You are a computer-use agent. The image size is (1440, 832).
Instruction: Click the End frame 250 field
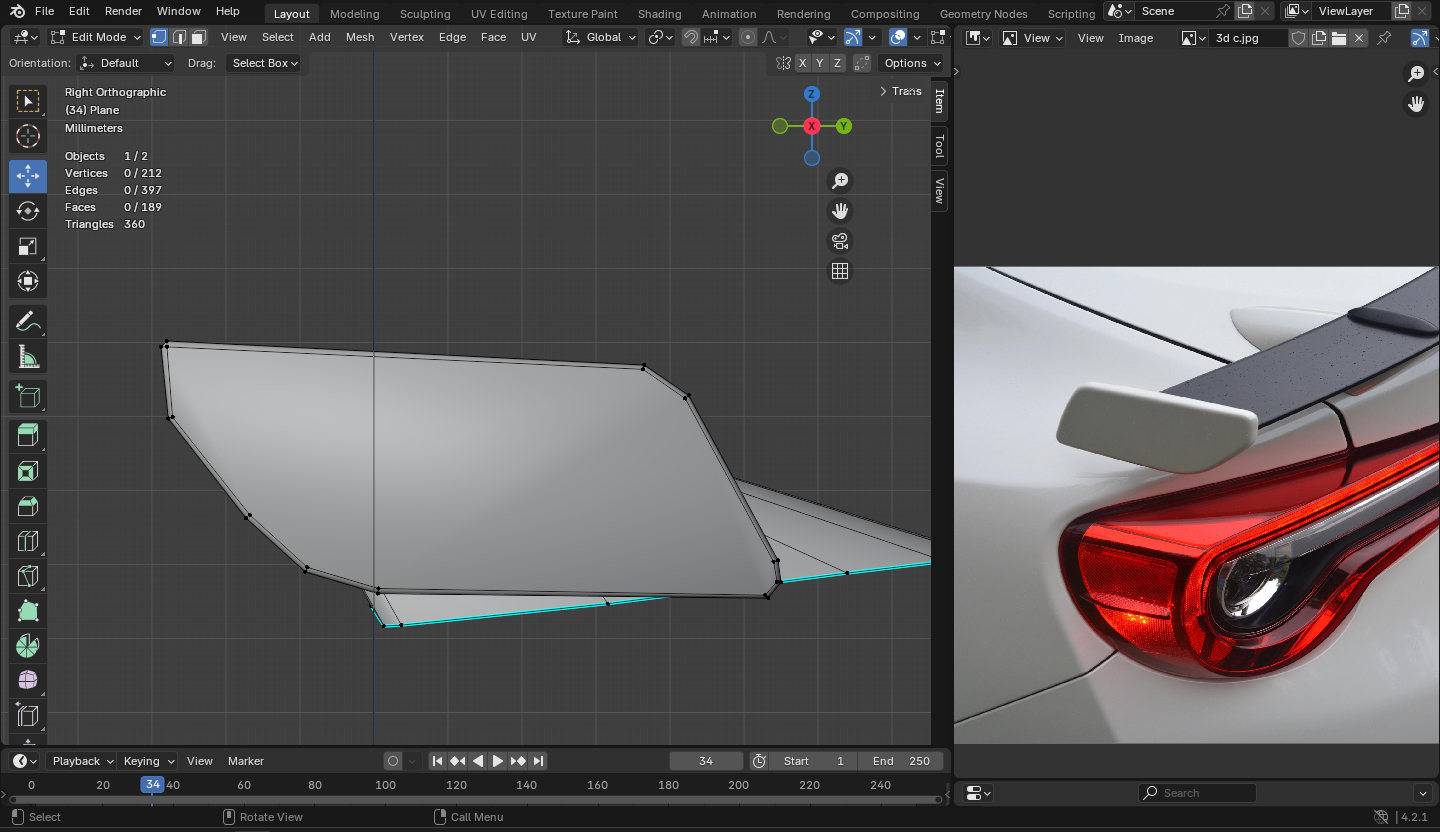[x=900, y=761]
